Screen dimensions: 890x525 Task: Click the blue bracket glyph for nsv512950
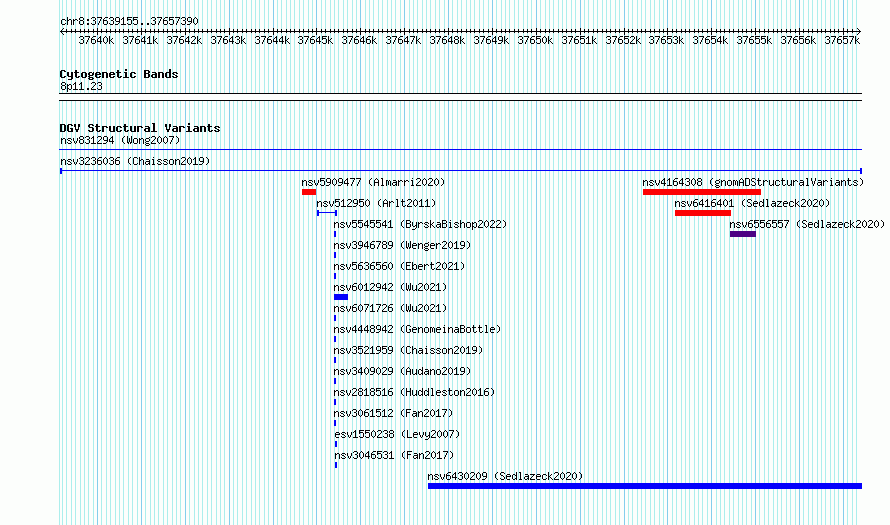click(327, 213)
